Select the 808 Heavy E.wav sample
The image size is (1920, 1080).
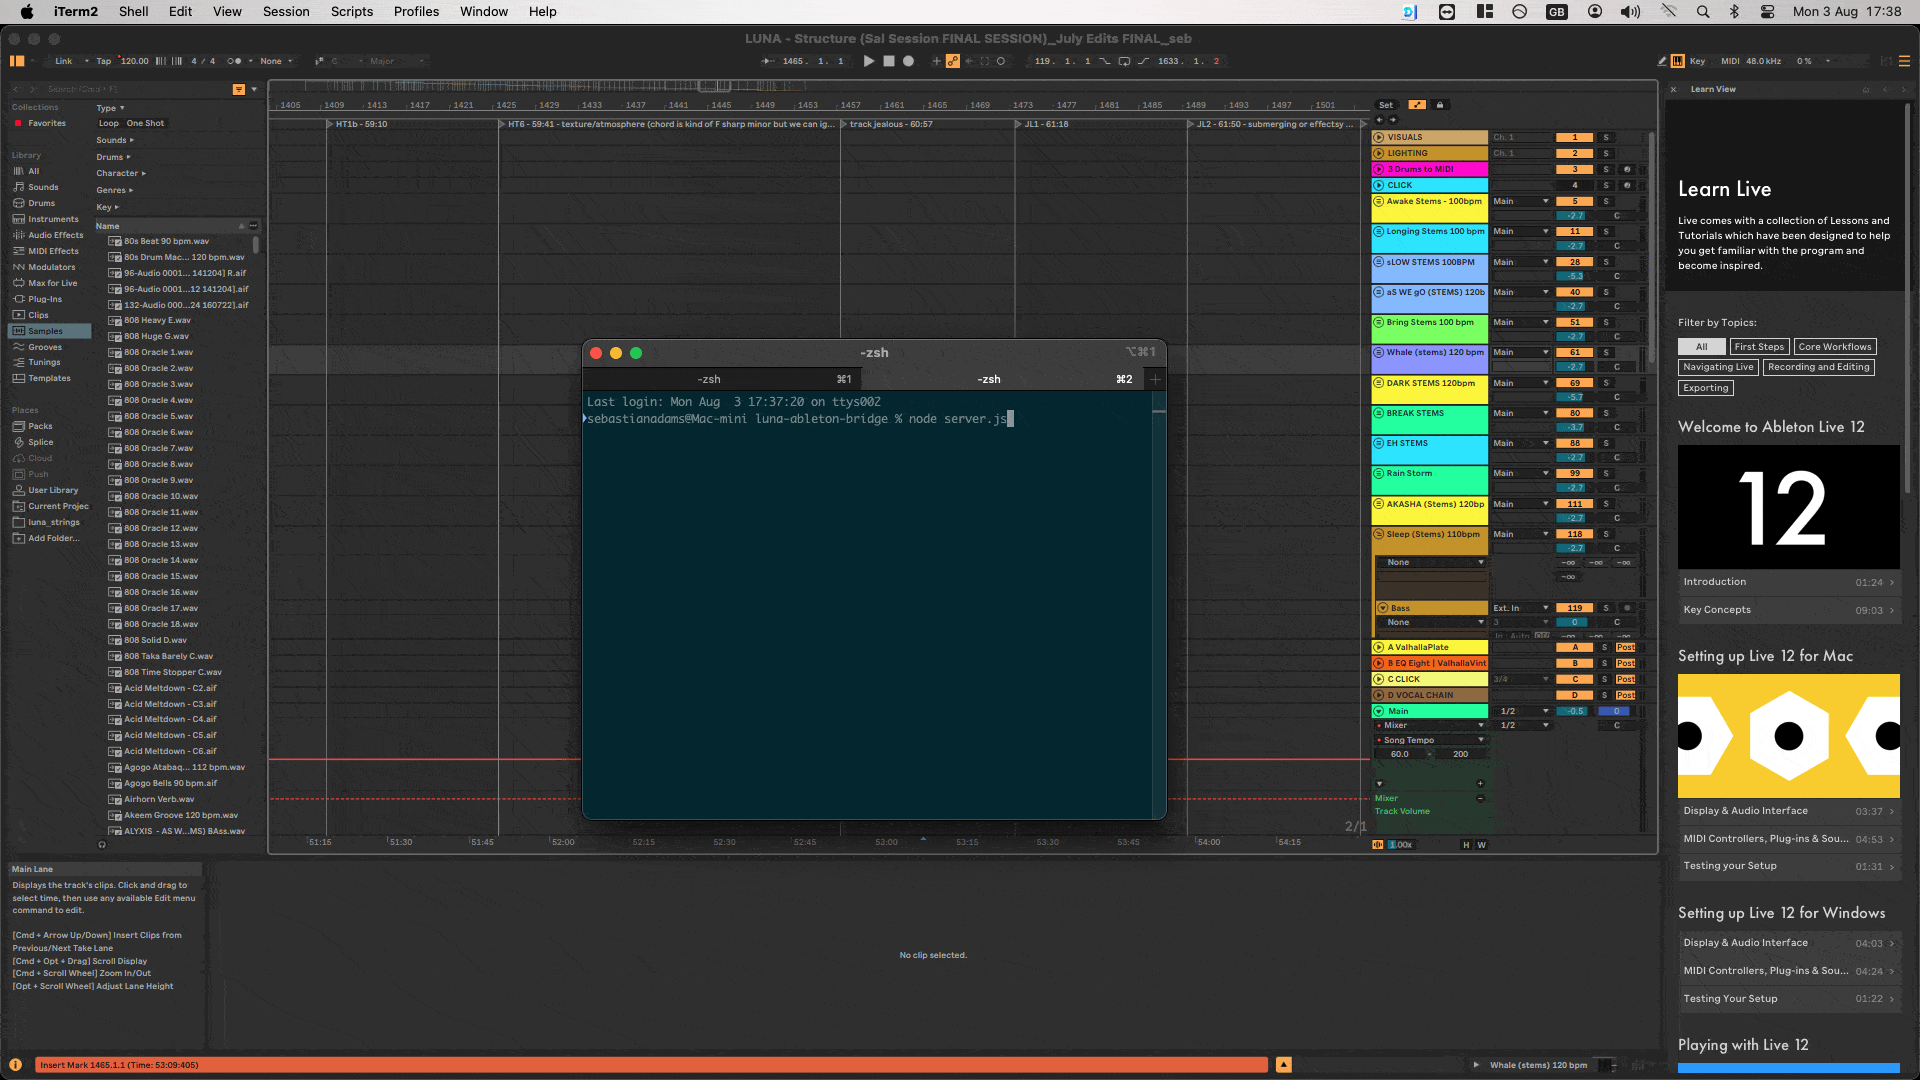click(x=157, y=321)
